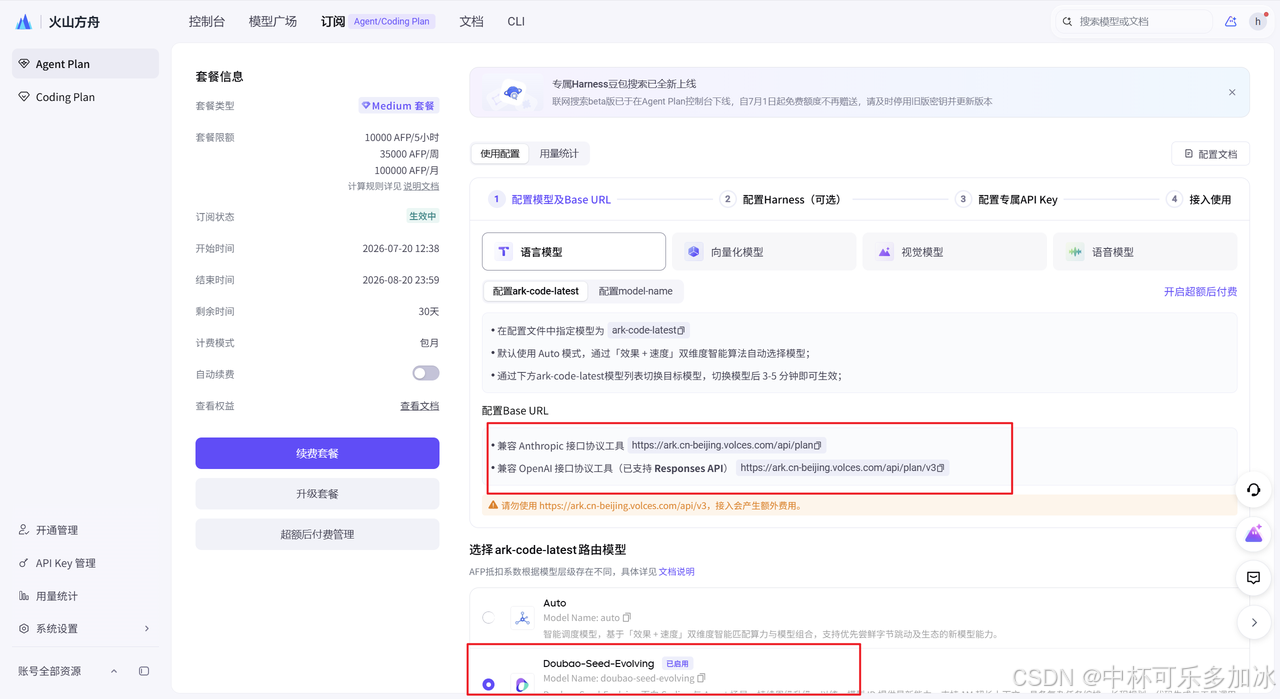
Task: Click the right-arrow floating button
Action: pos(1254,622)
